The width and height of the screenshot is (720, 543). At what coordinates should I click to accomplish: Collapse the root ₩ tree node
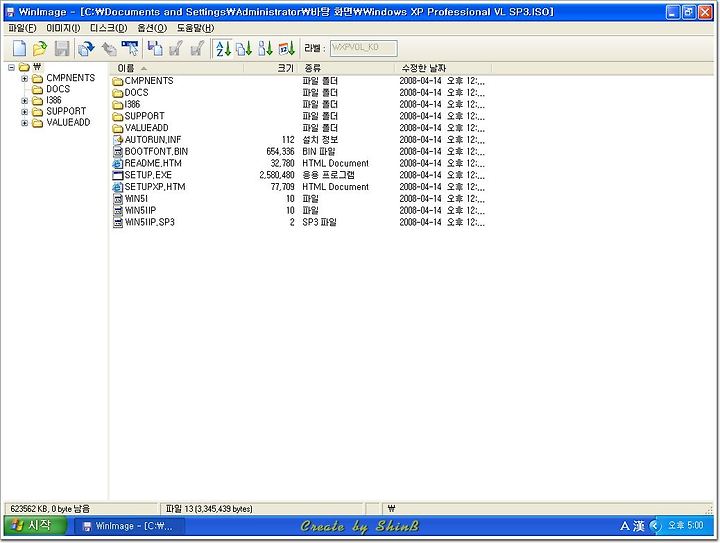coord(11,67)
